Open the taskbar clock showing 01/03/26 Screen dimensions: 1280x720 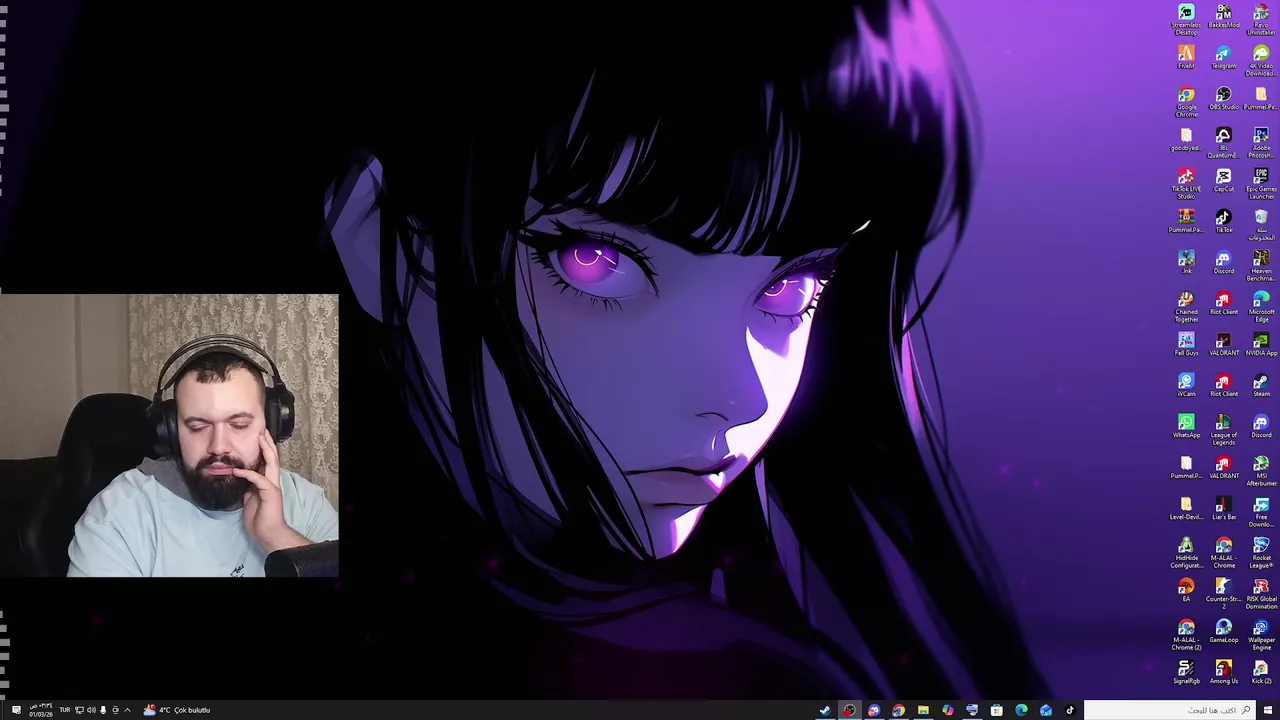[x=41, y=710]
